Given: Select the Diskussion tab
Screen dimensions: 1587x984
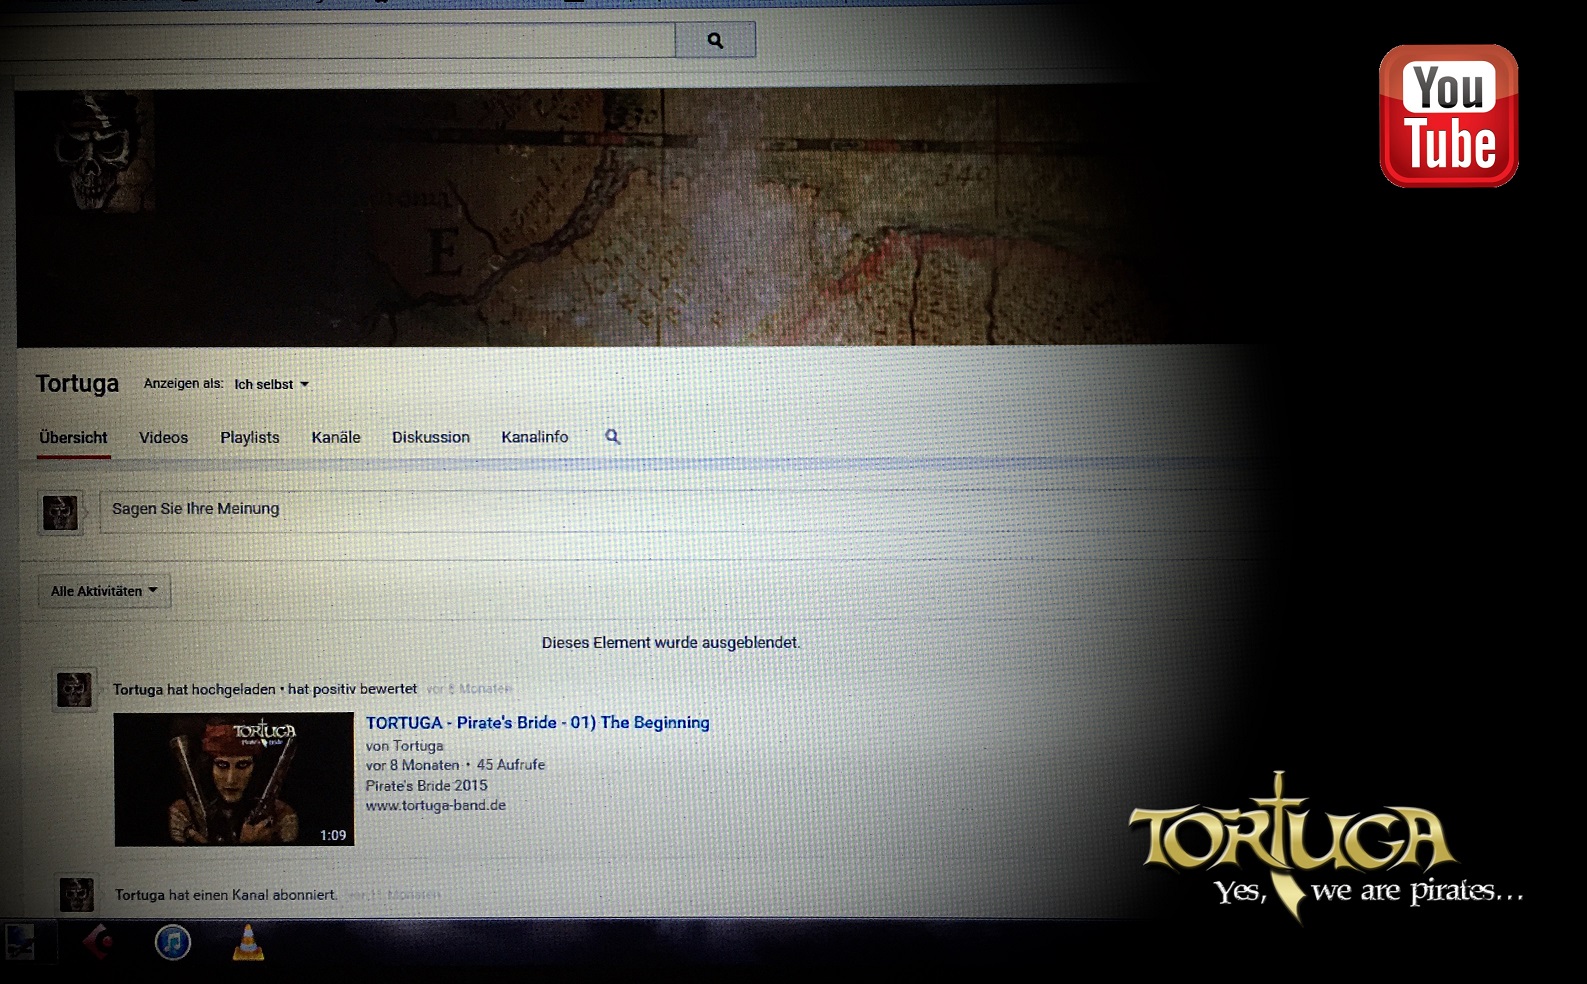Looking at the screenshot, I should [431, 438].
